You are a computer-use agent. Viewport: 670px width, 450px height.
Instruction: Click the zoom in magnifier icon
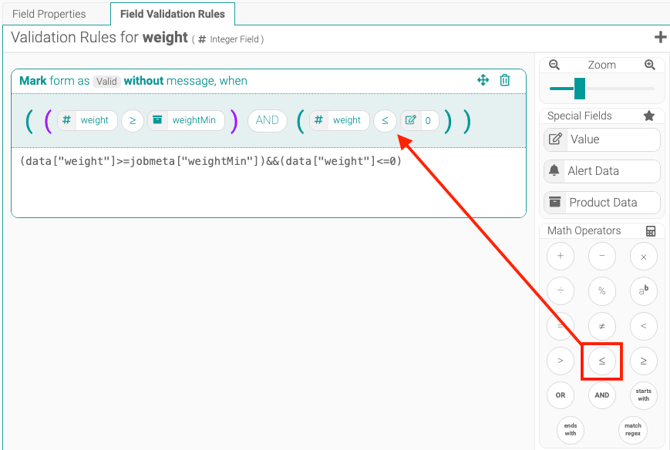coord(650,65)
